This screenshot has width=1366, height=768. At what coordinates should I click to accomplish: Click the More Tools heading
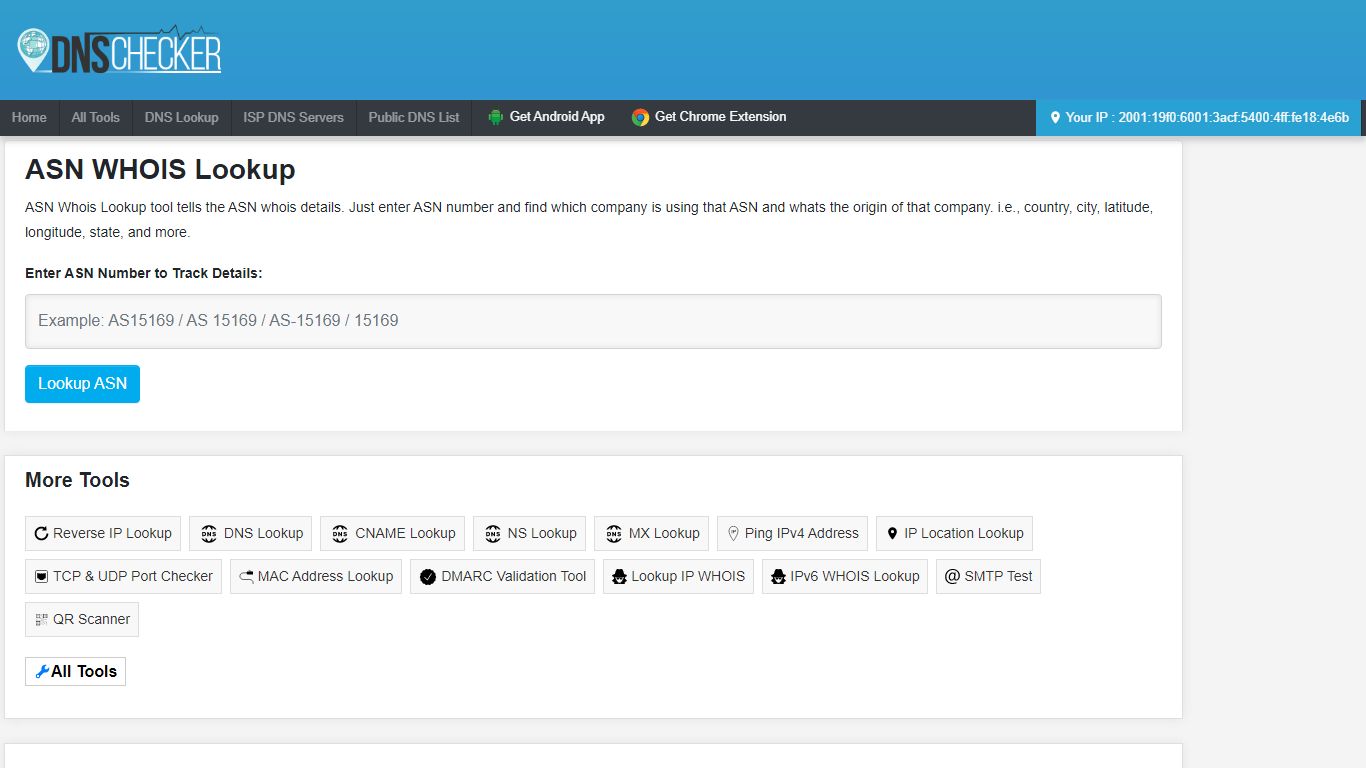[x=77, y=480]
